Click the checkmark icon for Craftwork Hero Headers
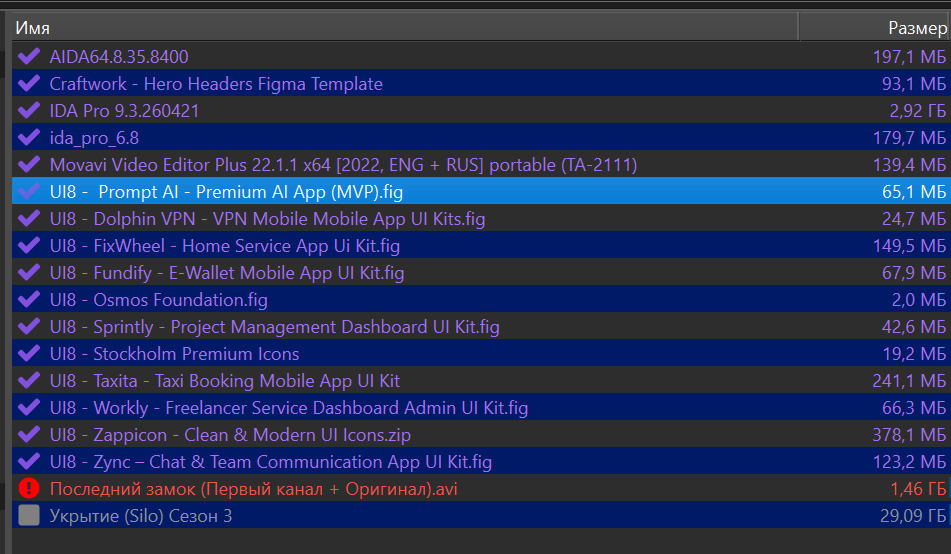This screenshot has height=554, width=951. [29, 83]
